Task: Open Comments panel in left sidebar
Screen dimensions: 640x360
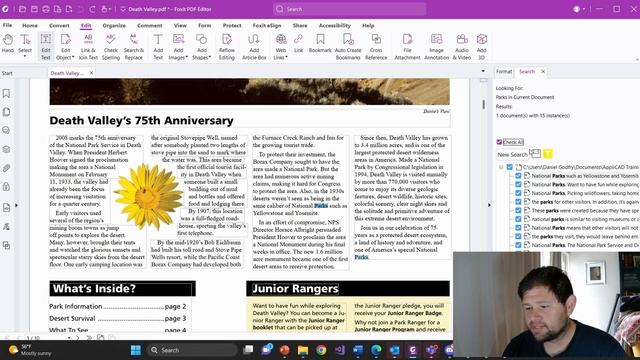Action: [6, 131]
